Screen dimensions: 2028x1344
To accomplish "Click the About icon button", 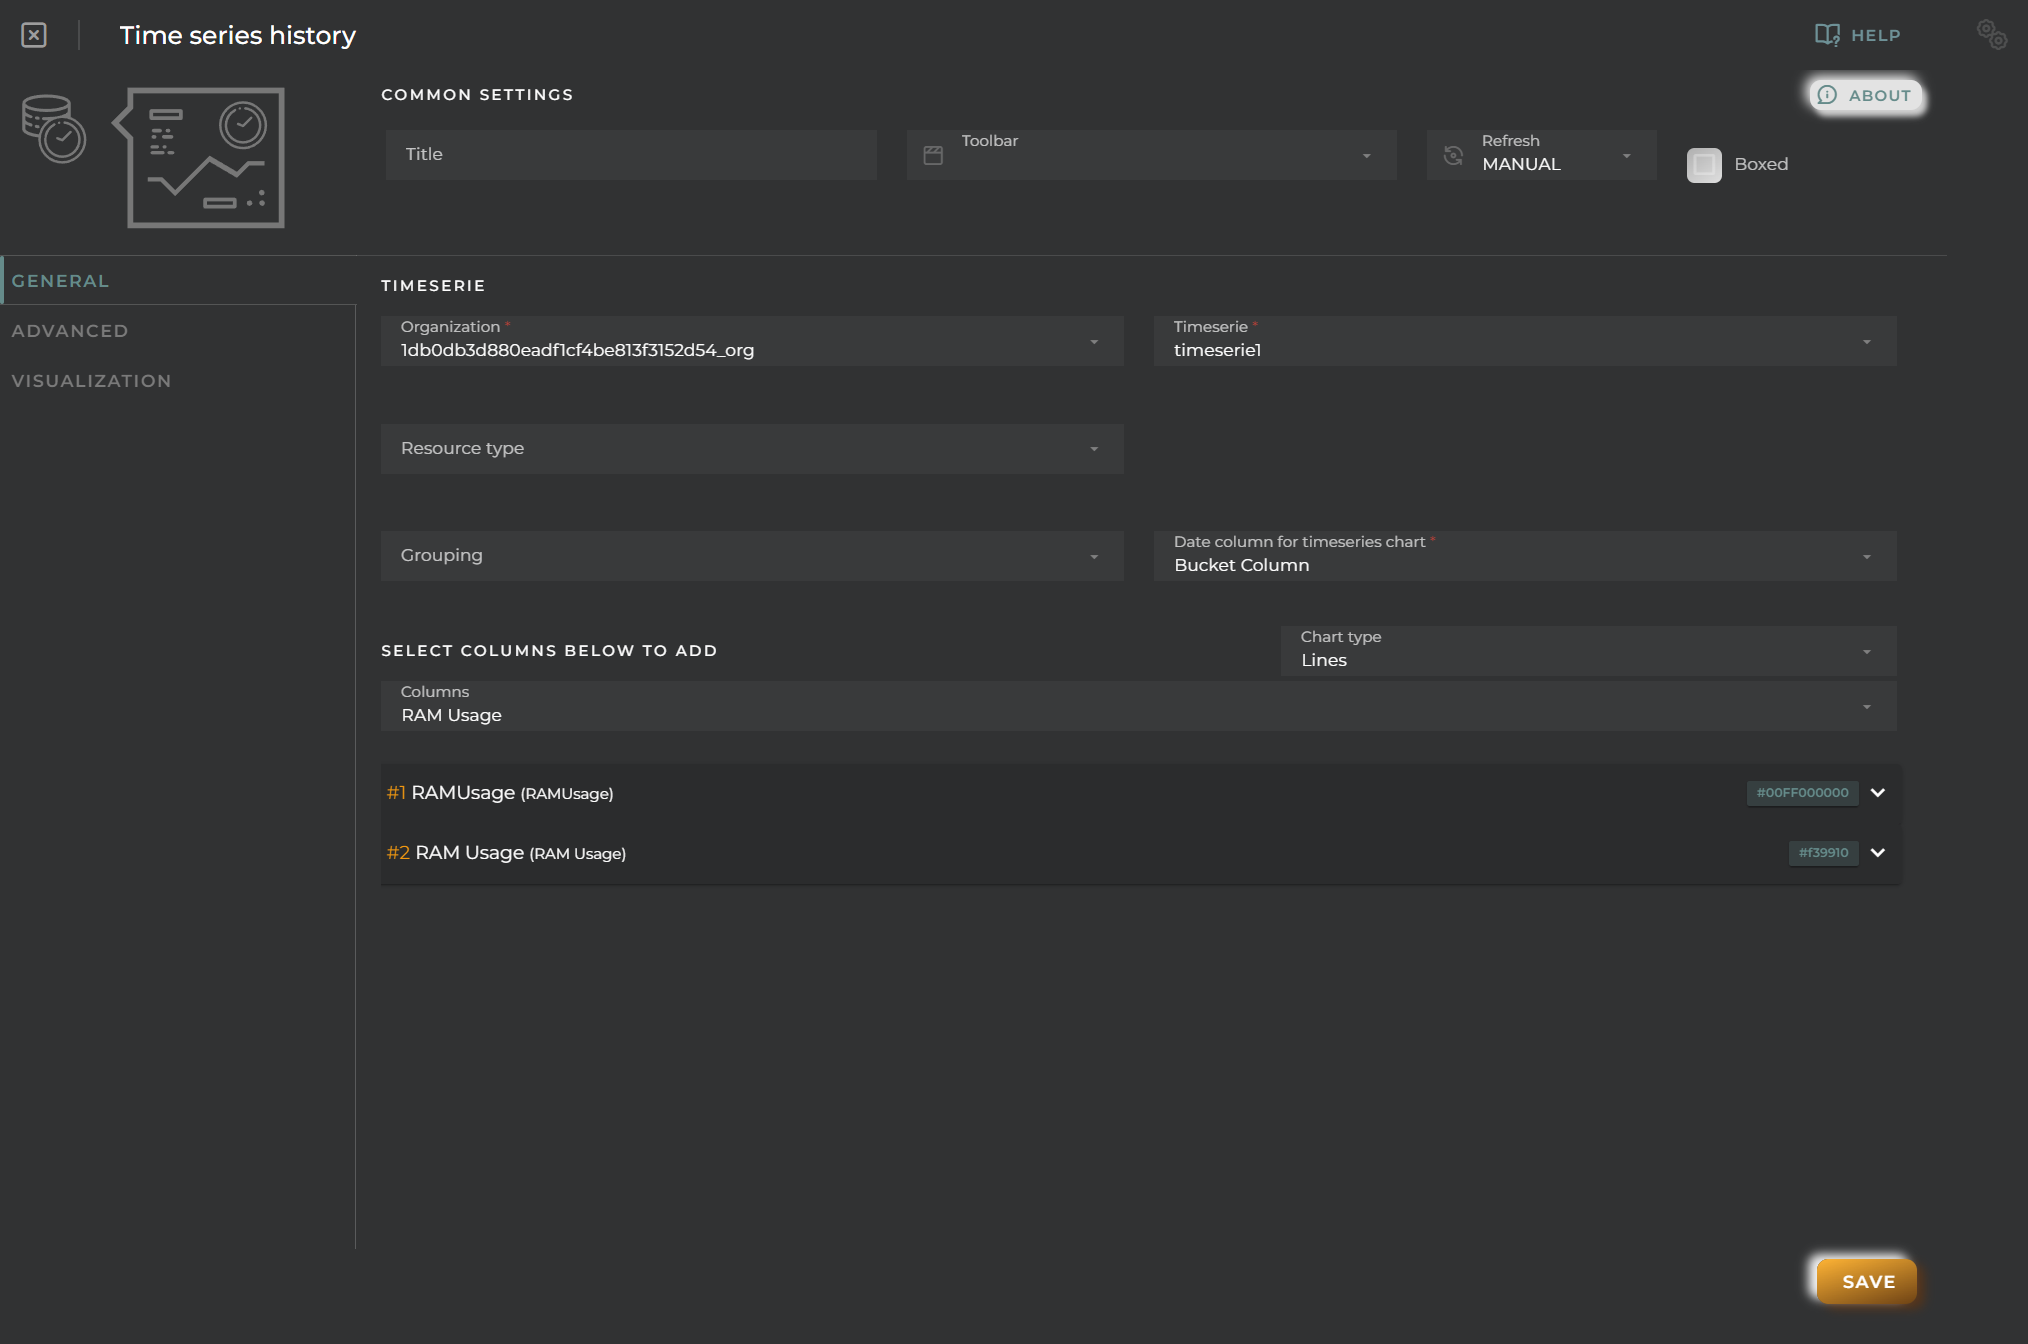I will (1828, 94).
